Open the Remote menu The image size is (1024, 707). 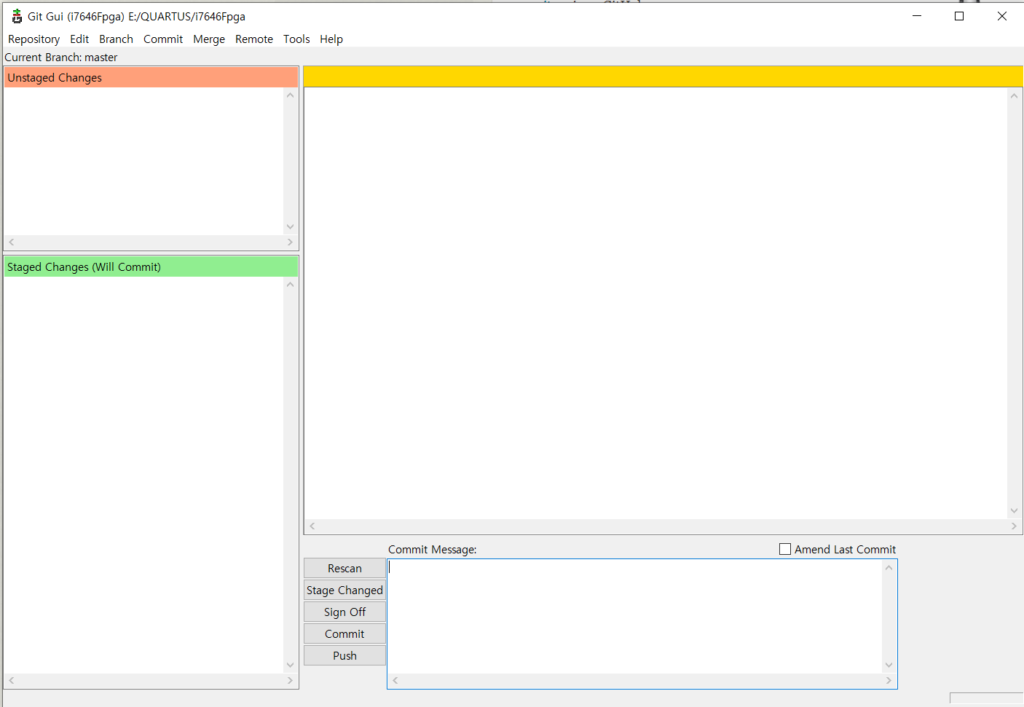254,39
